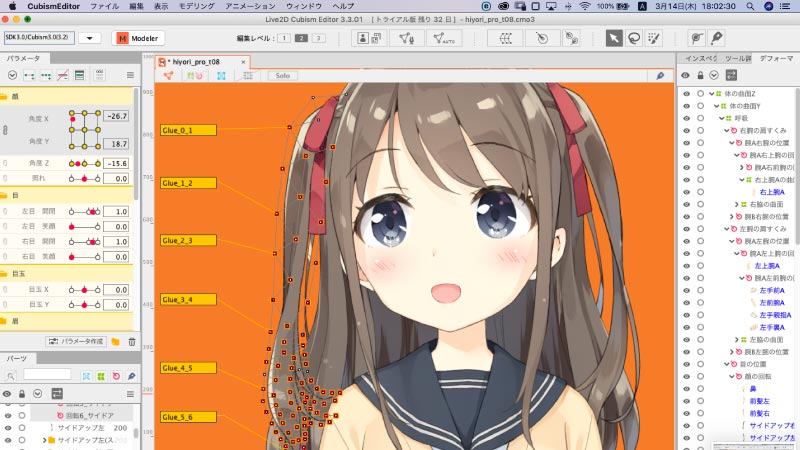Screen dimensions: 800x450
Task: Toggle lock circle for 体の曲面Y
Action: coord(701,106)
